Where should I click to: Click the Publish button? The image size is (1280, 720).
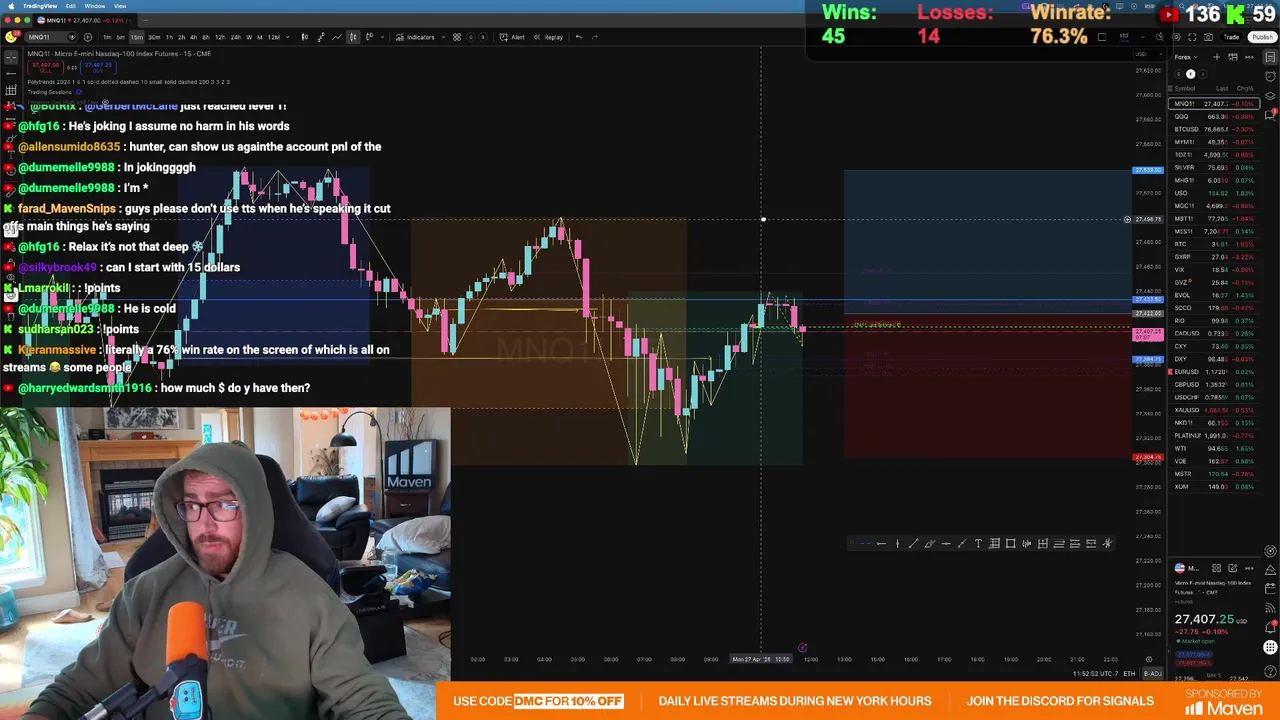[1263, 37]
